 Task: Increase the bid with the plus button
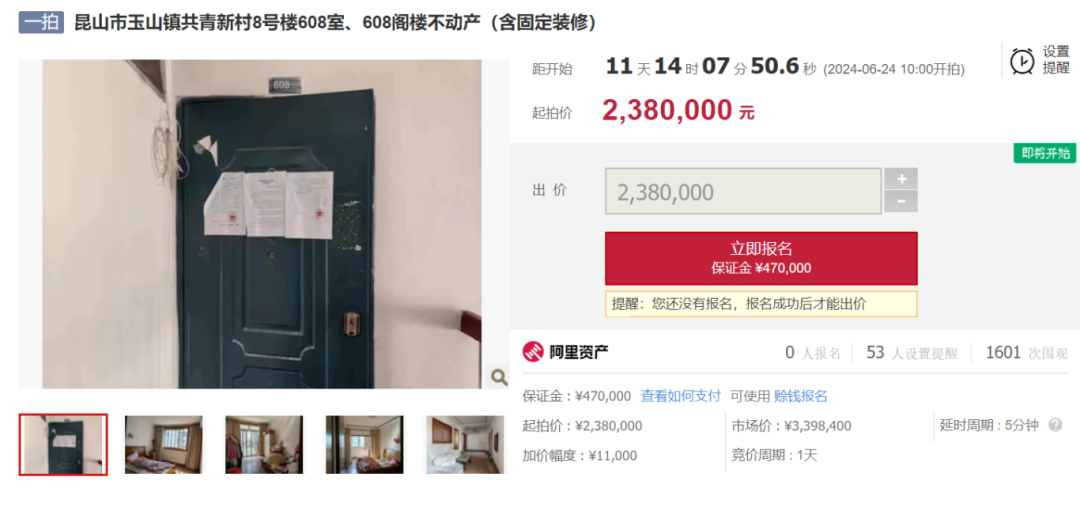point(901,179)
